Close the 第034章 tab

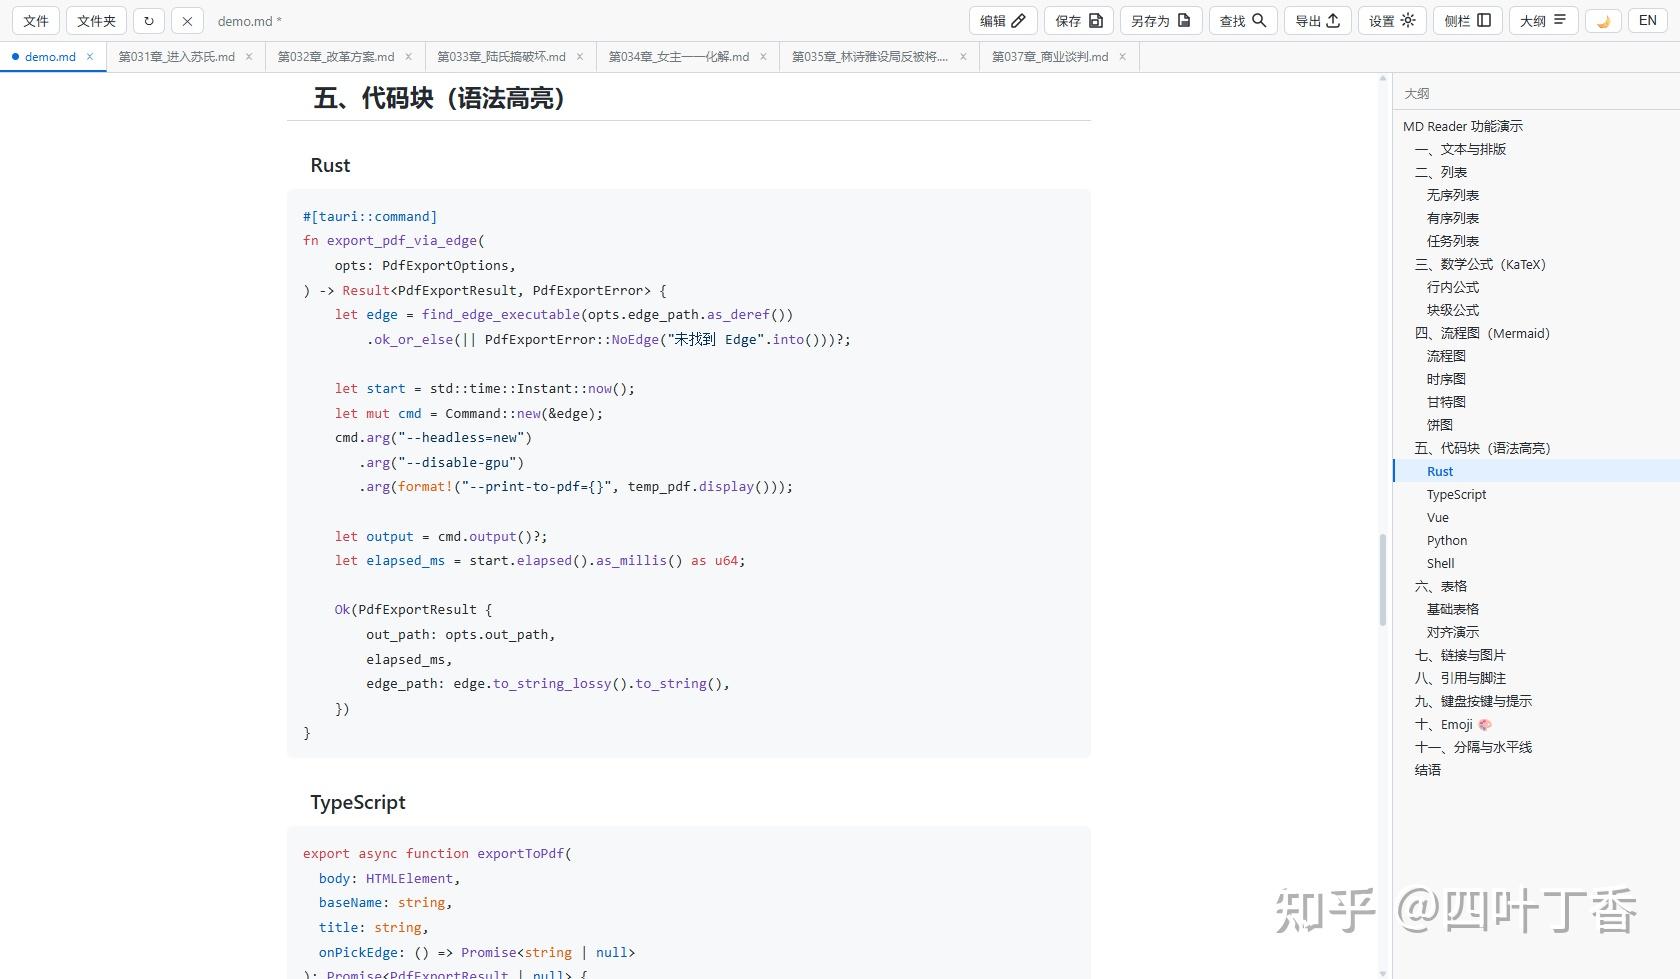pos(763,57)
